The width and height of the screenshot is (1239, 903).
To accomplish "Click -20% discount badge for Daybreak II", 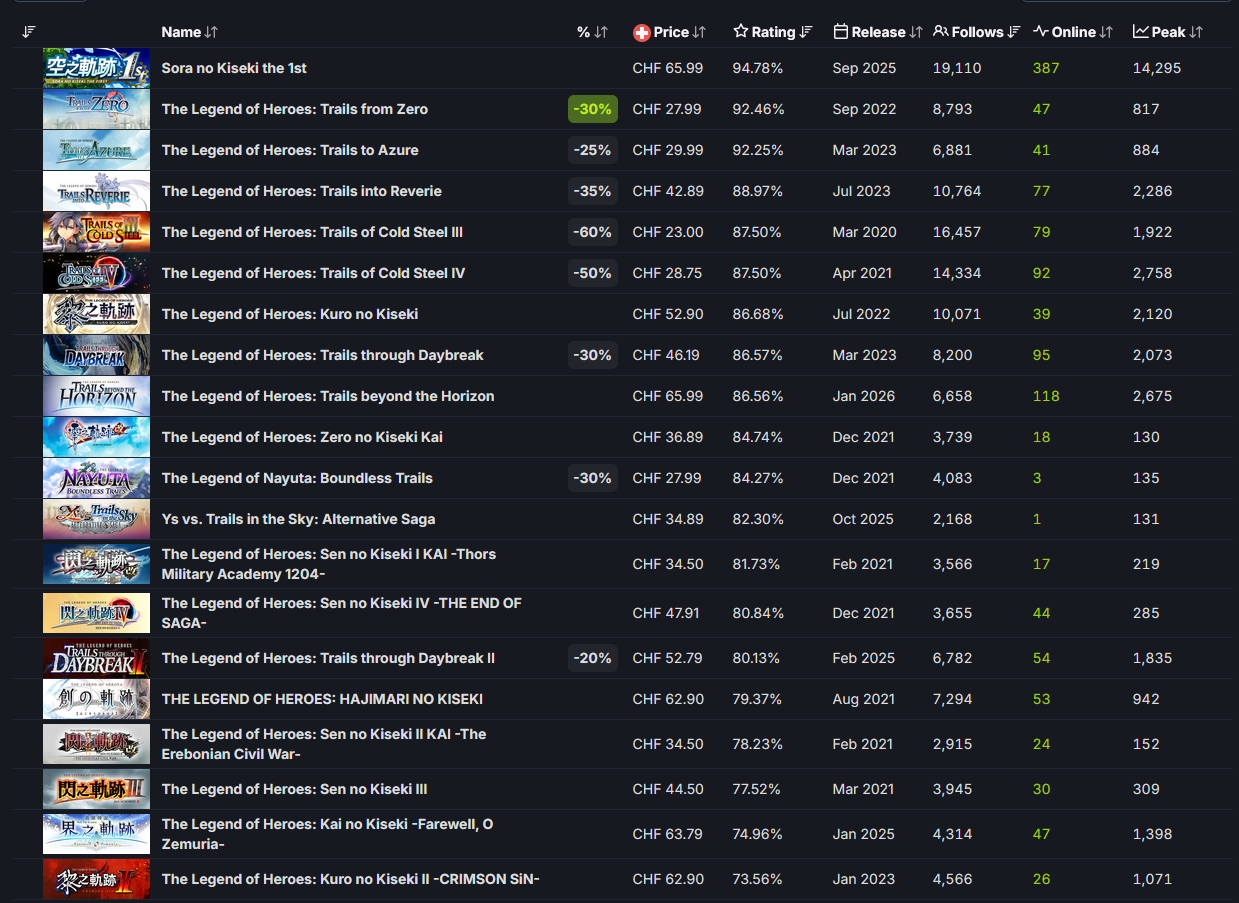I will [593, 658].
